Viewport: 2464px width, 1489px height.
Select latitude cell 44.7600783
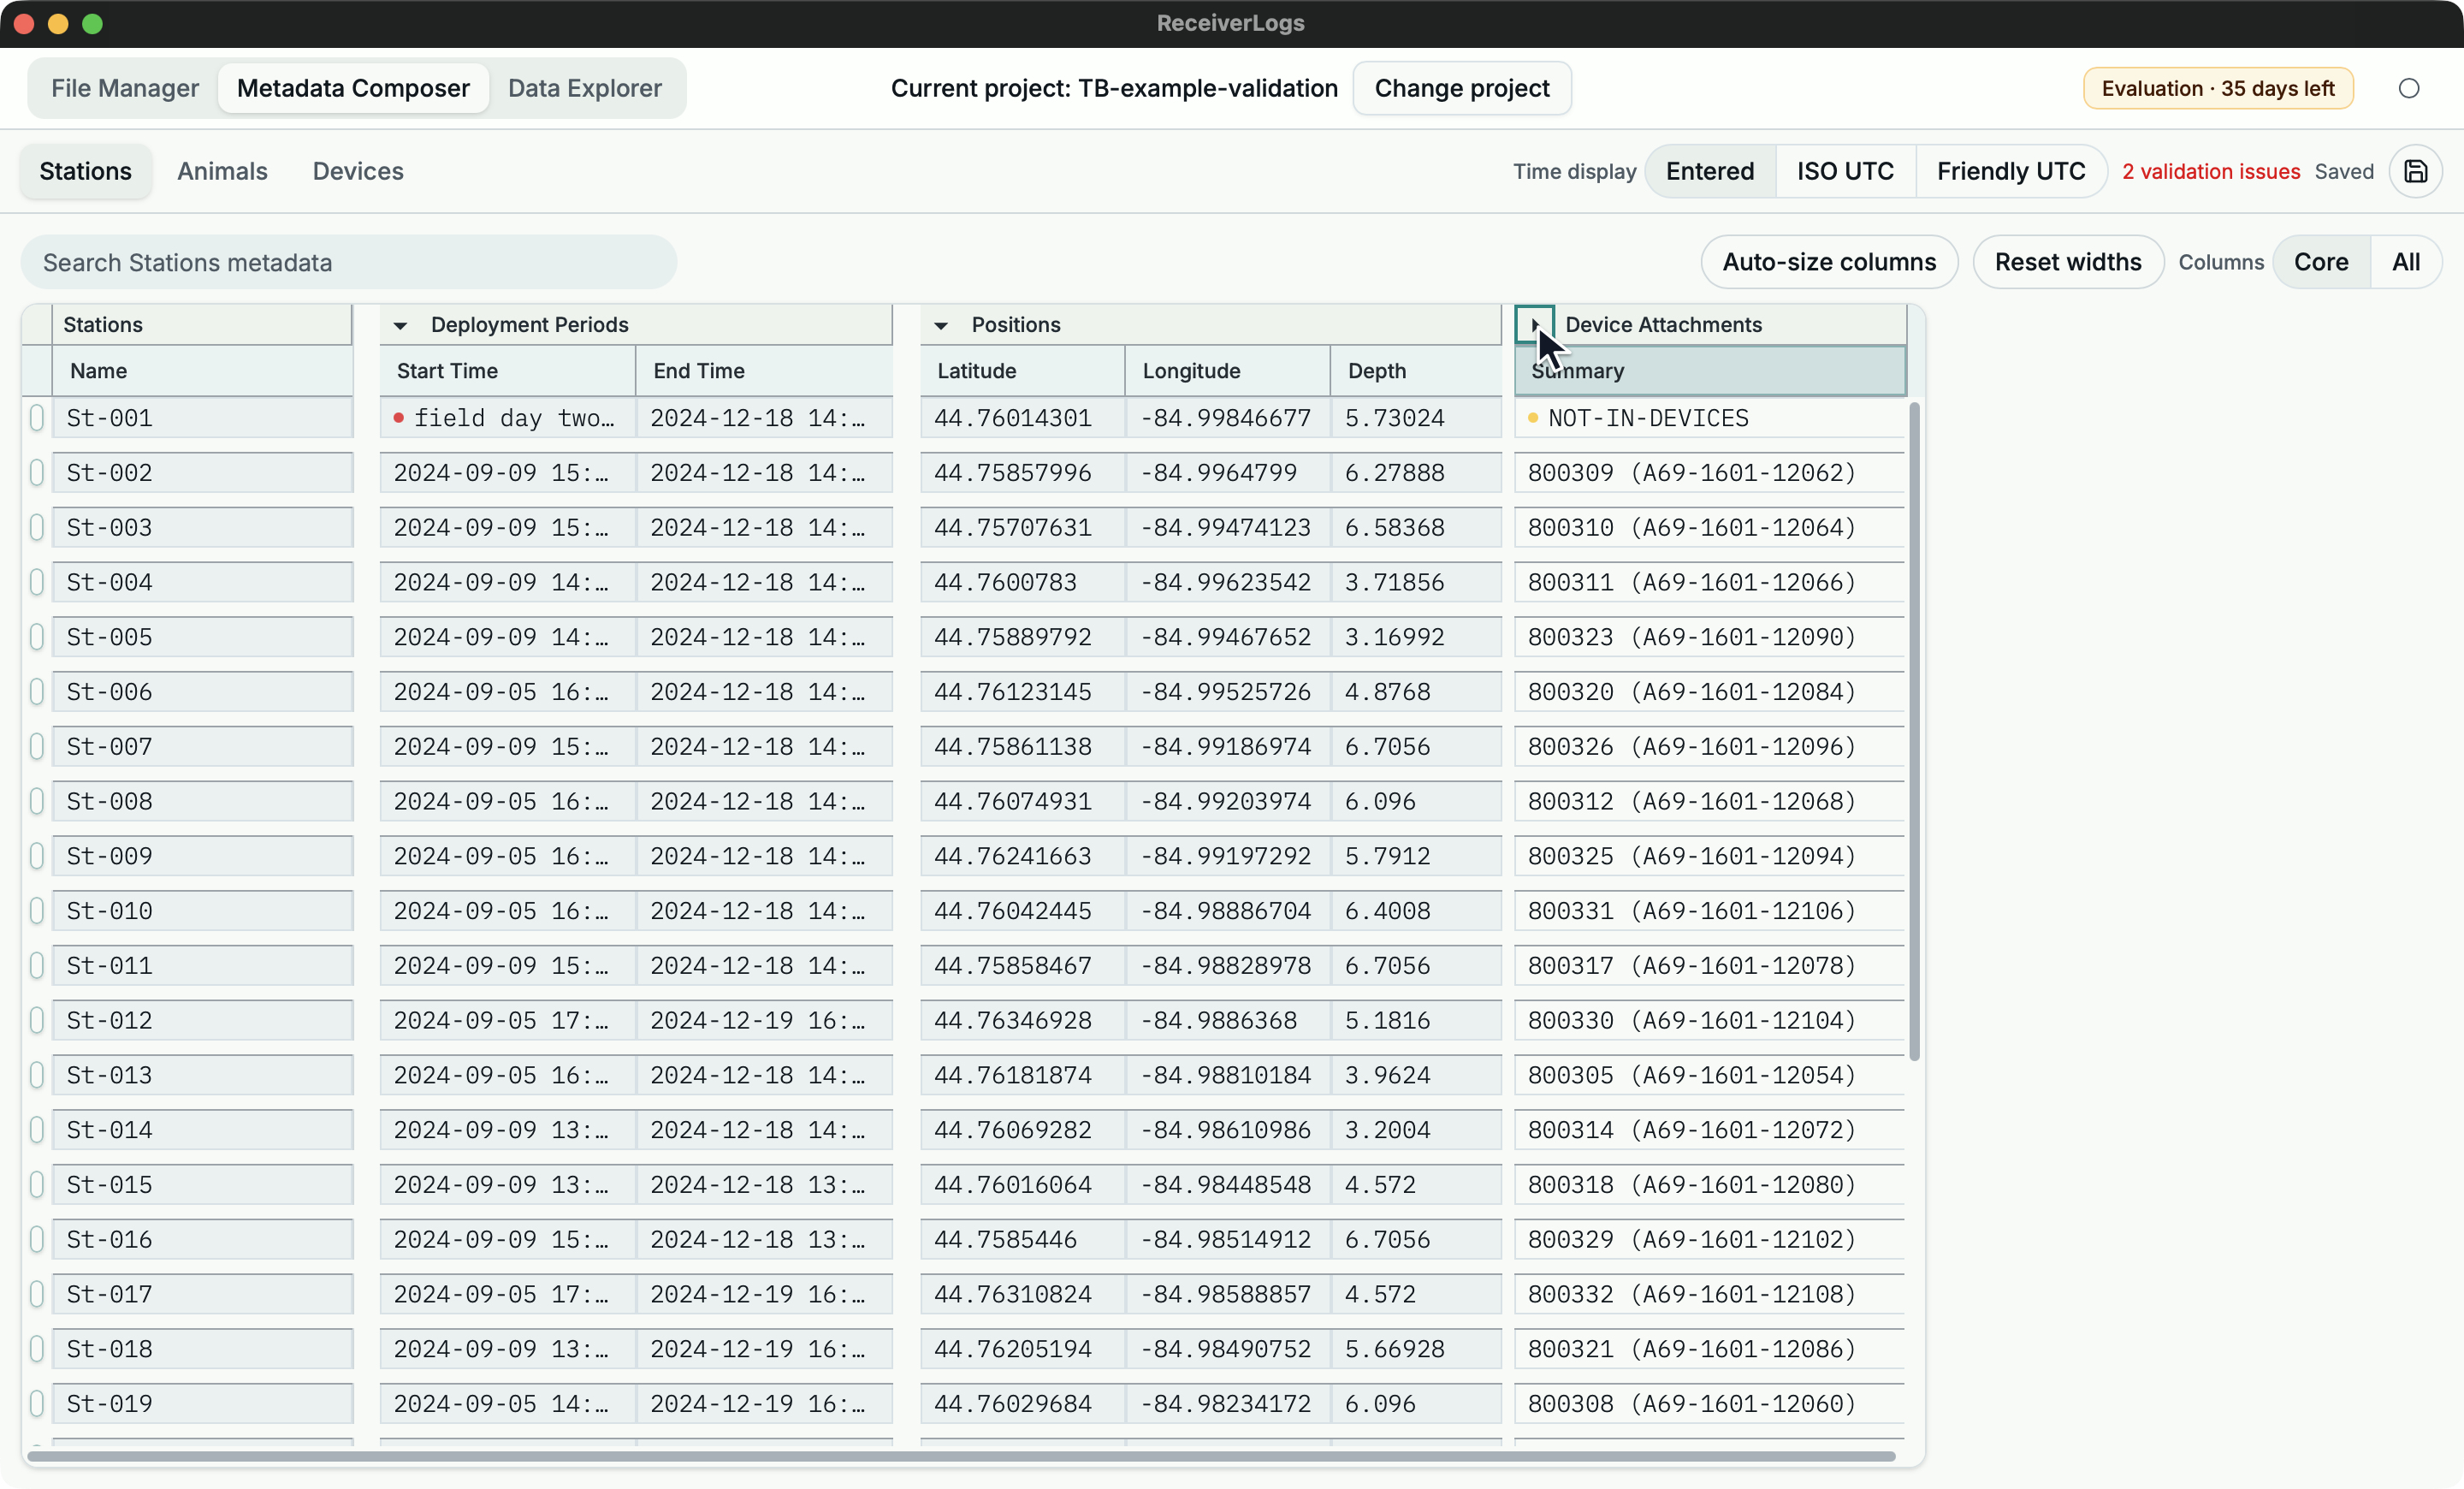(x=1023, y=582)
